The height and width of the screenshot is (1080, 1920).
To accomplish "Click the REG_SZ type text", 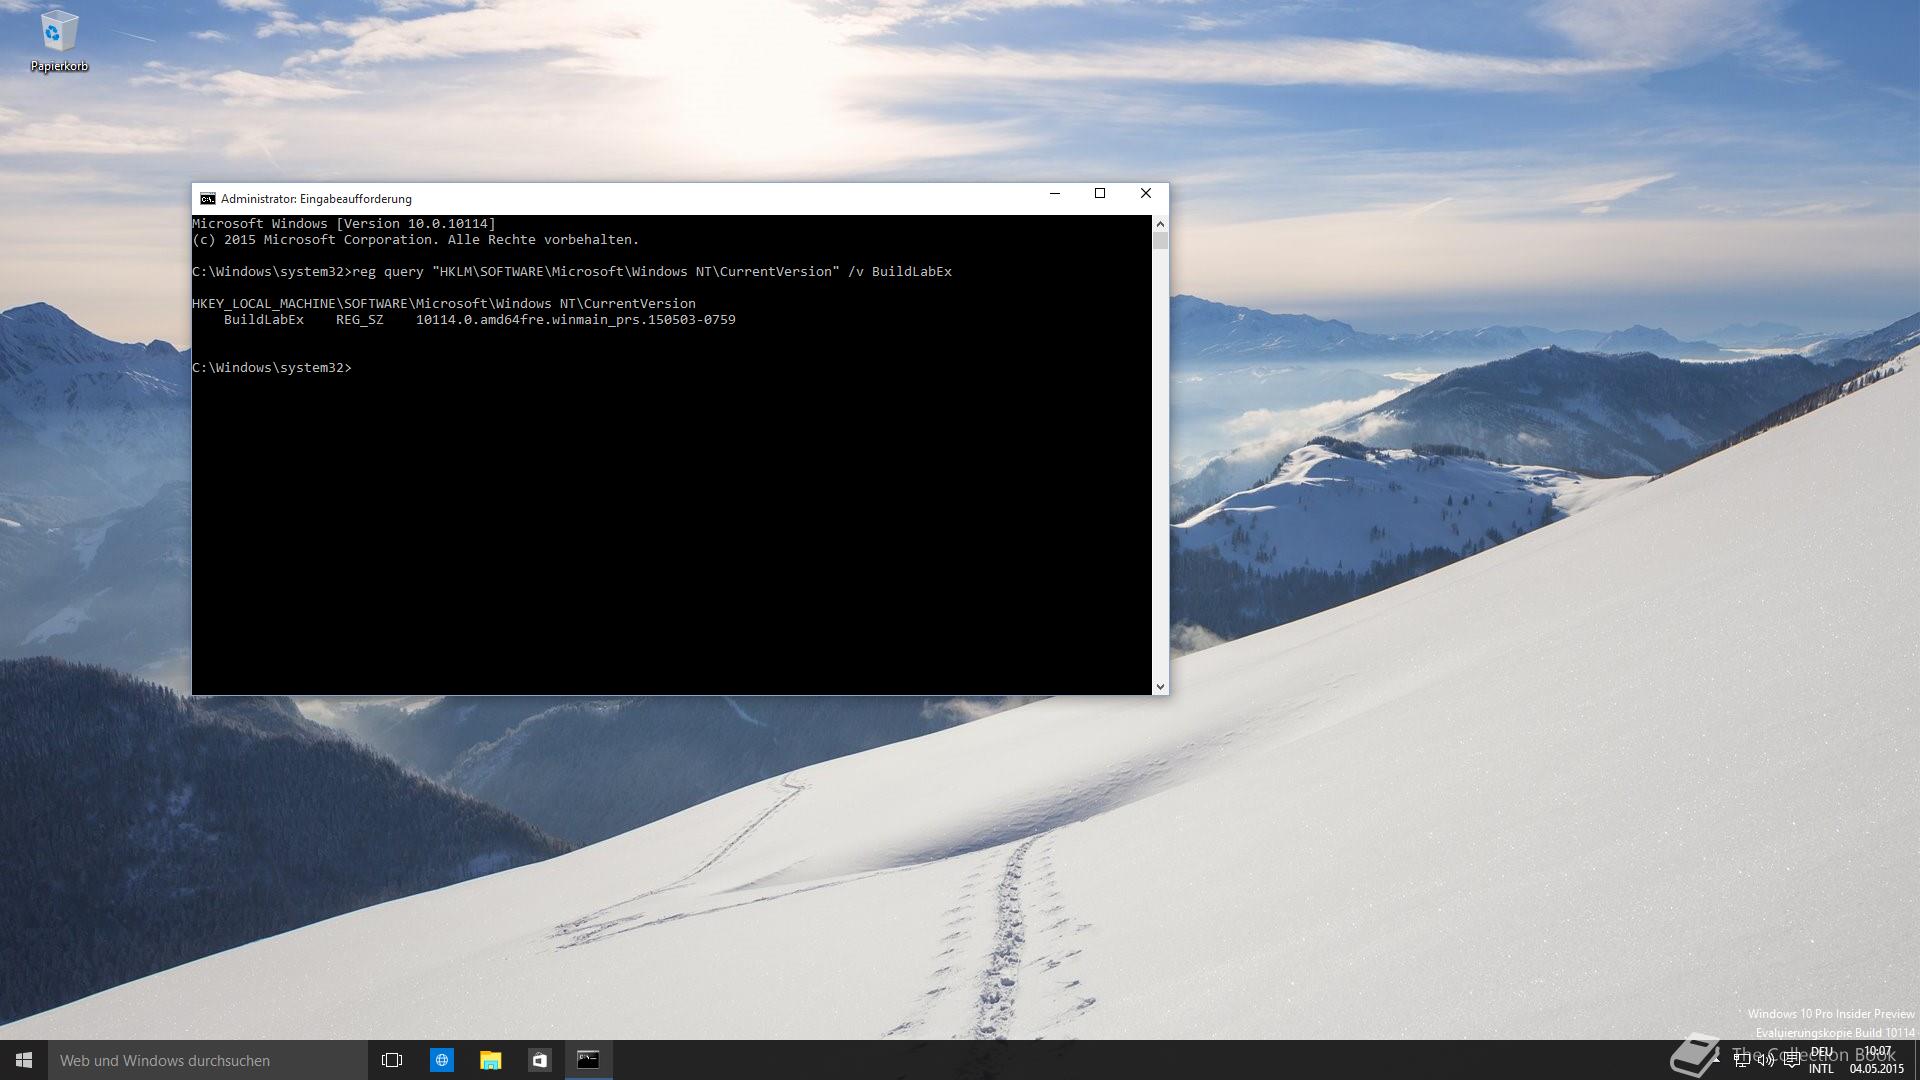I will tap(360, 320).
